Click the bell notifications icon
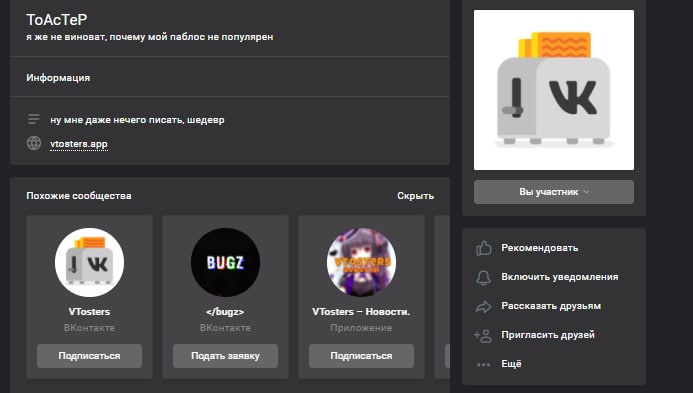 pos(484,277)
